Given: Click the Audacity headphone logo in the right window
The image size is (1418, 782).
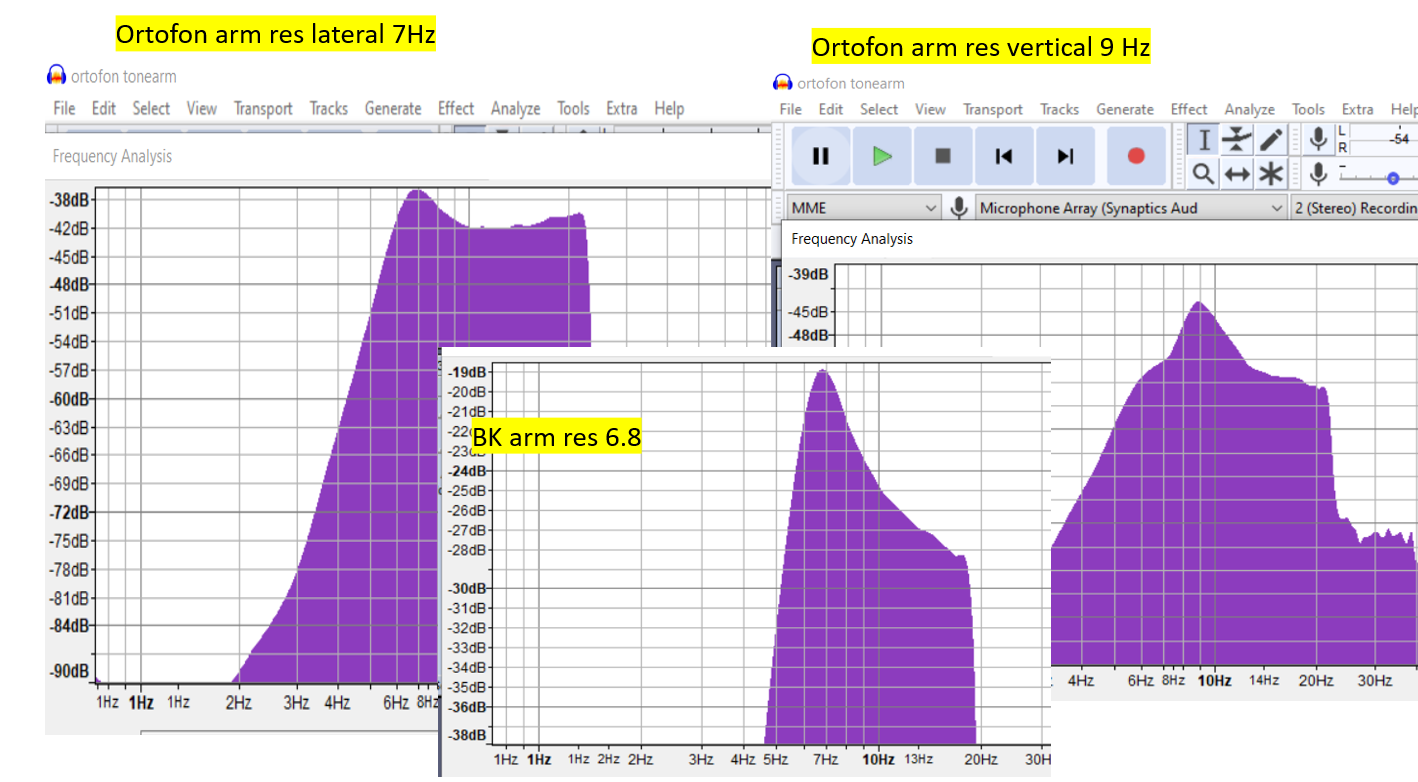Looking at the screenshot, I should 783,83.
